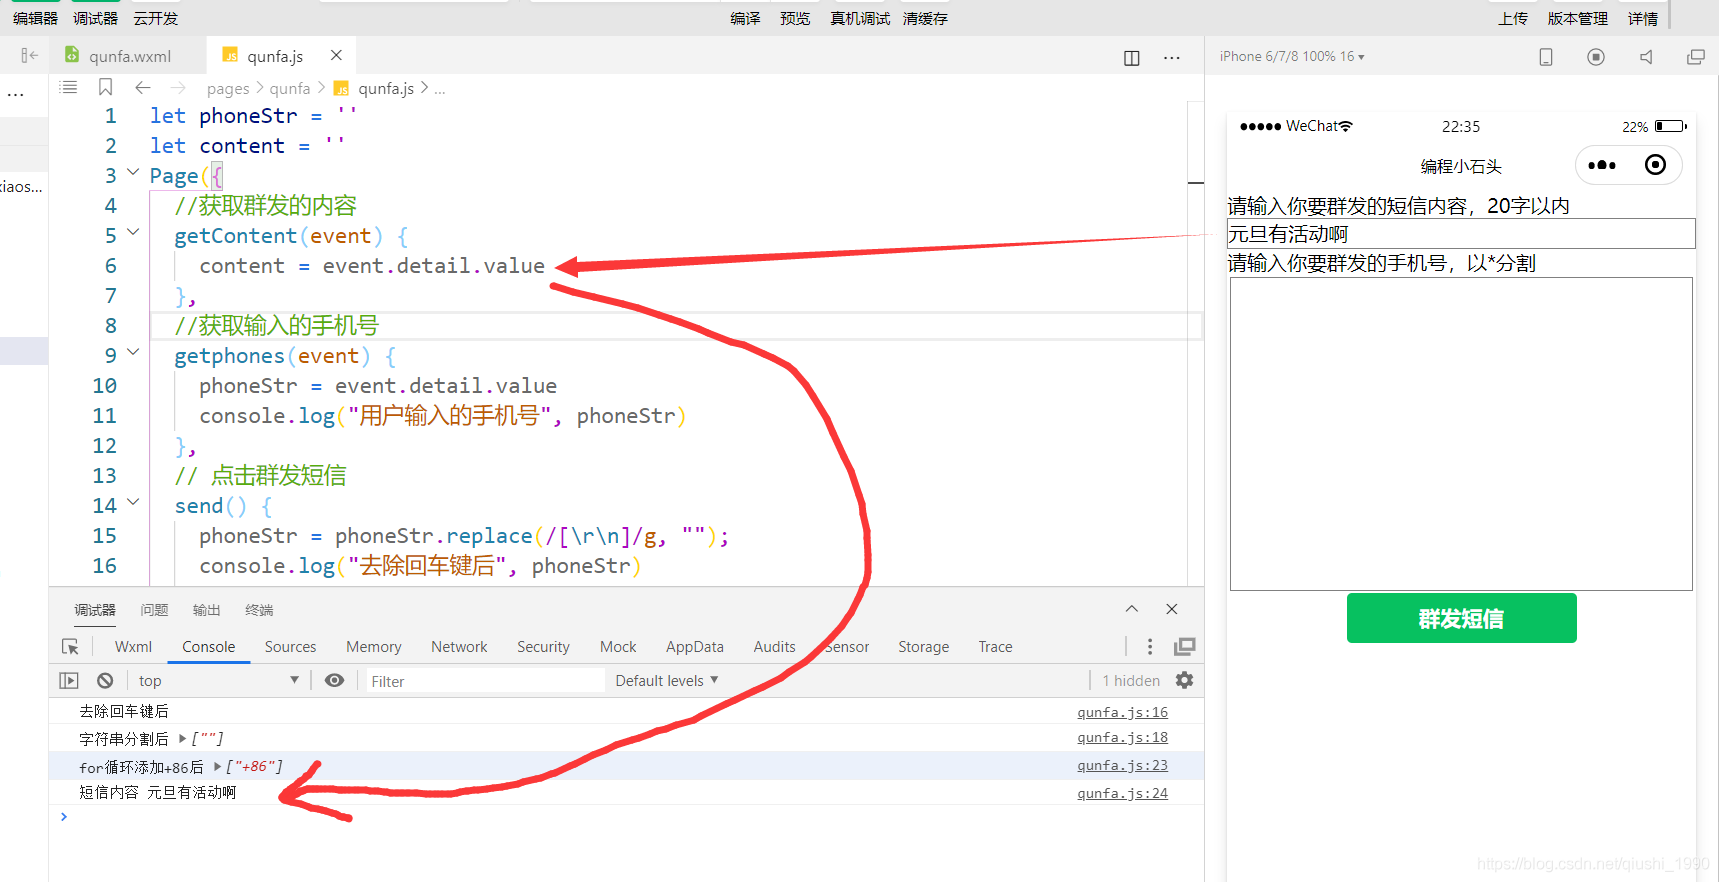The height and width of the screenshot is (882, 1719).
Task: Close the qunfa.js editor tab
Action: pyautogui.click(x=336, y=56)
